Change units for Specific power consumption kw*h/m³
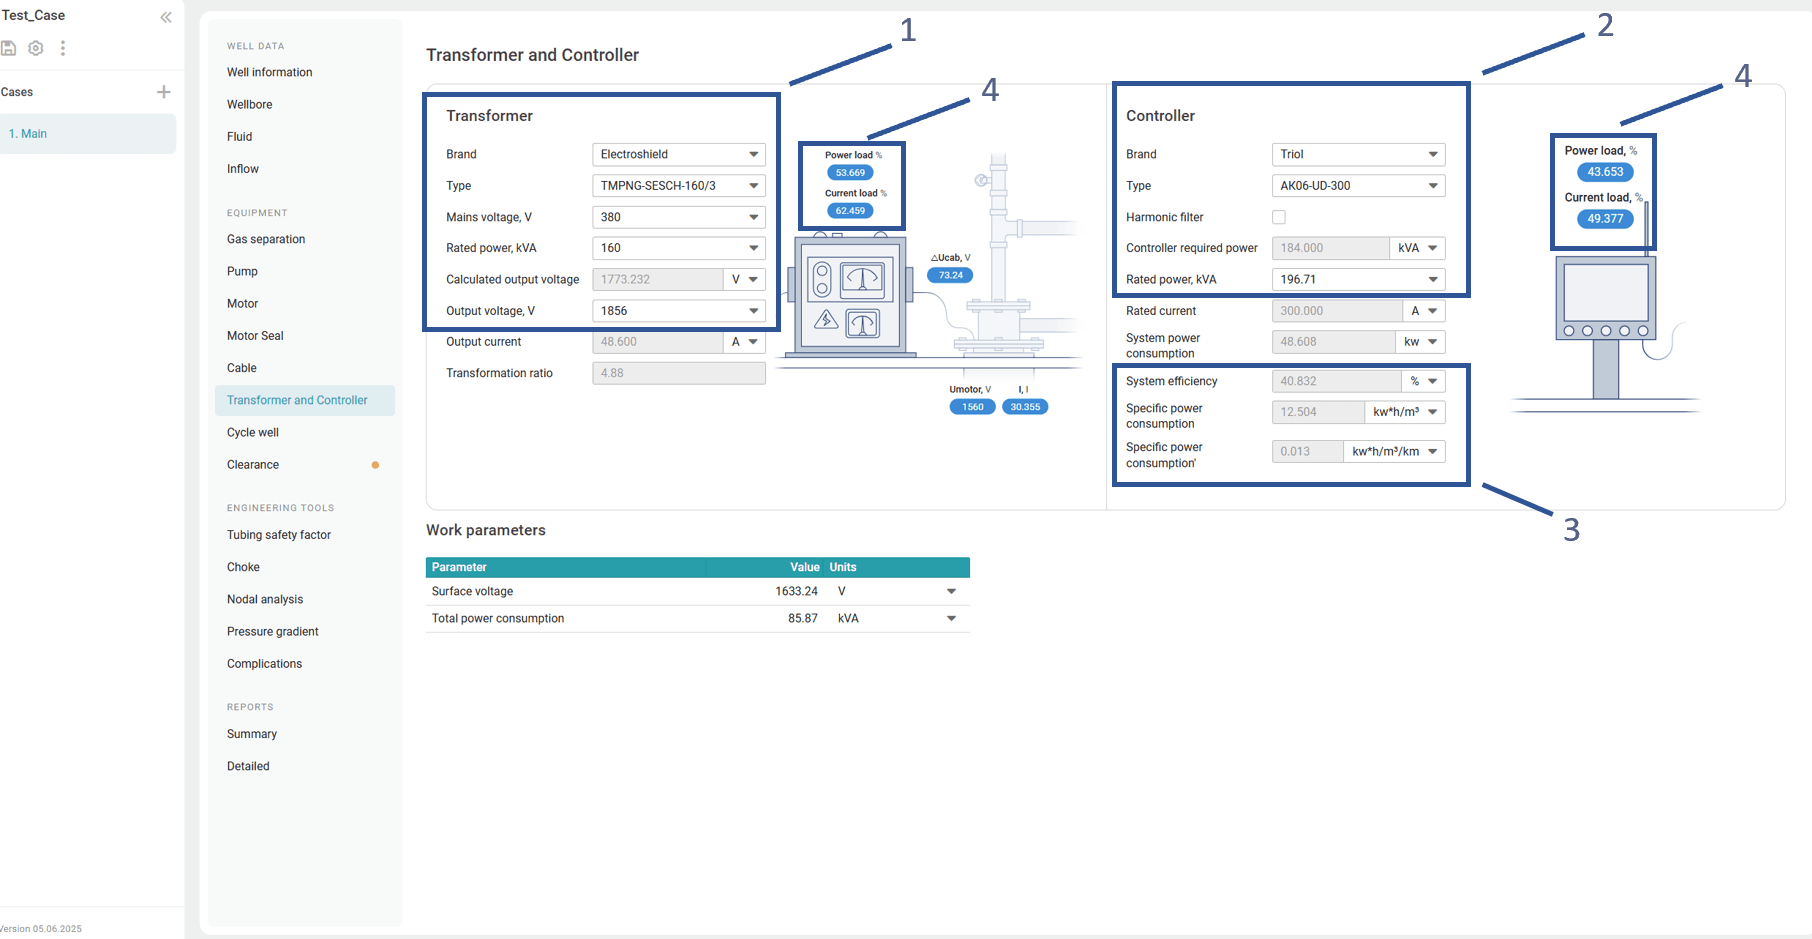 pyautogui.click(x=1405, y=412)
